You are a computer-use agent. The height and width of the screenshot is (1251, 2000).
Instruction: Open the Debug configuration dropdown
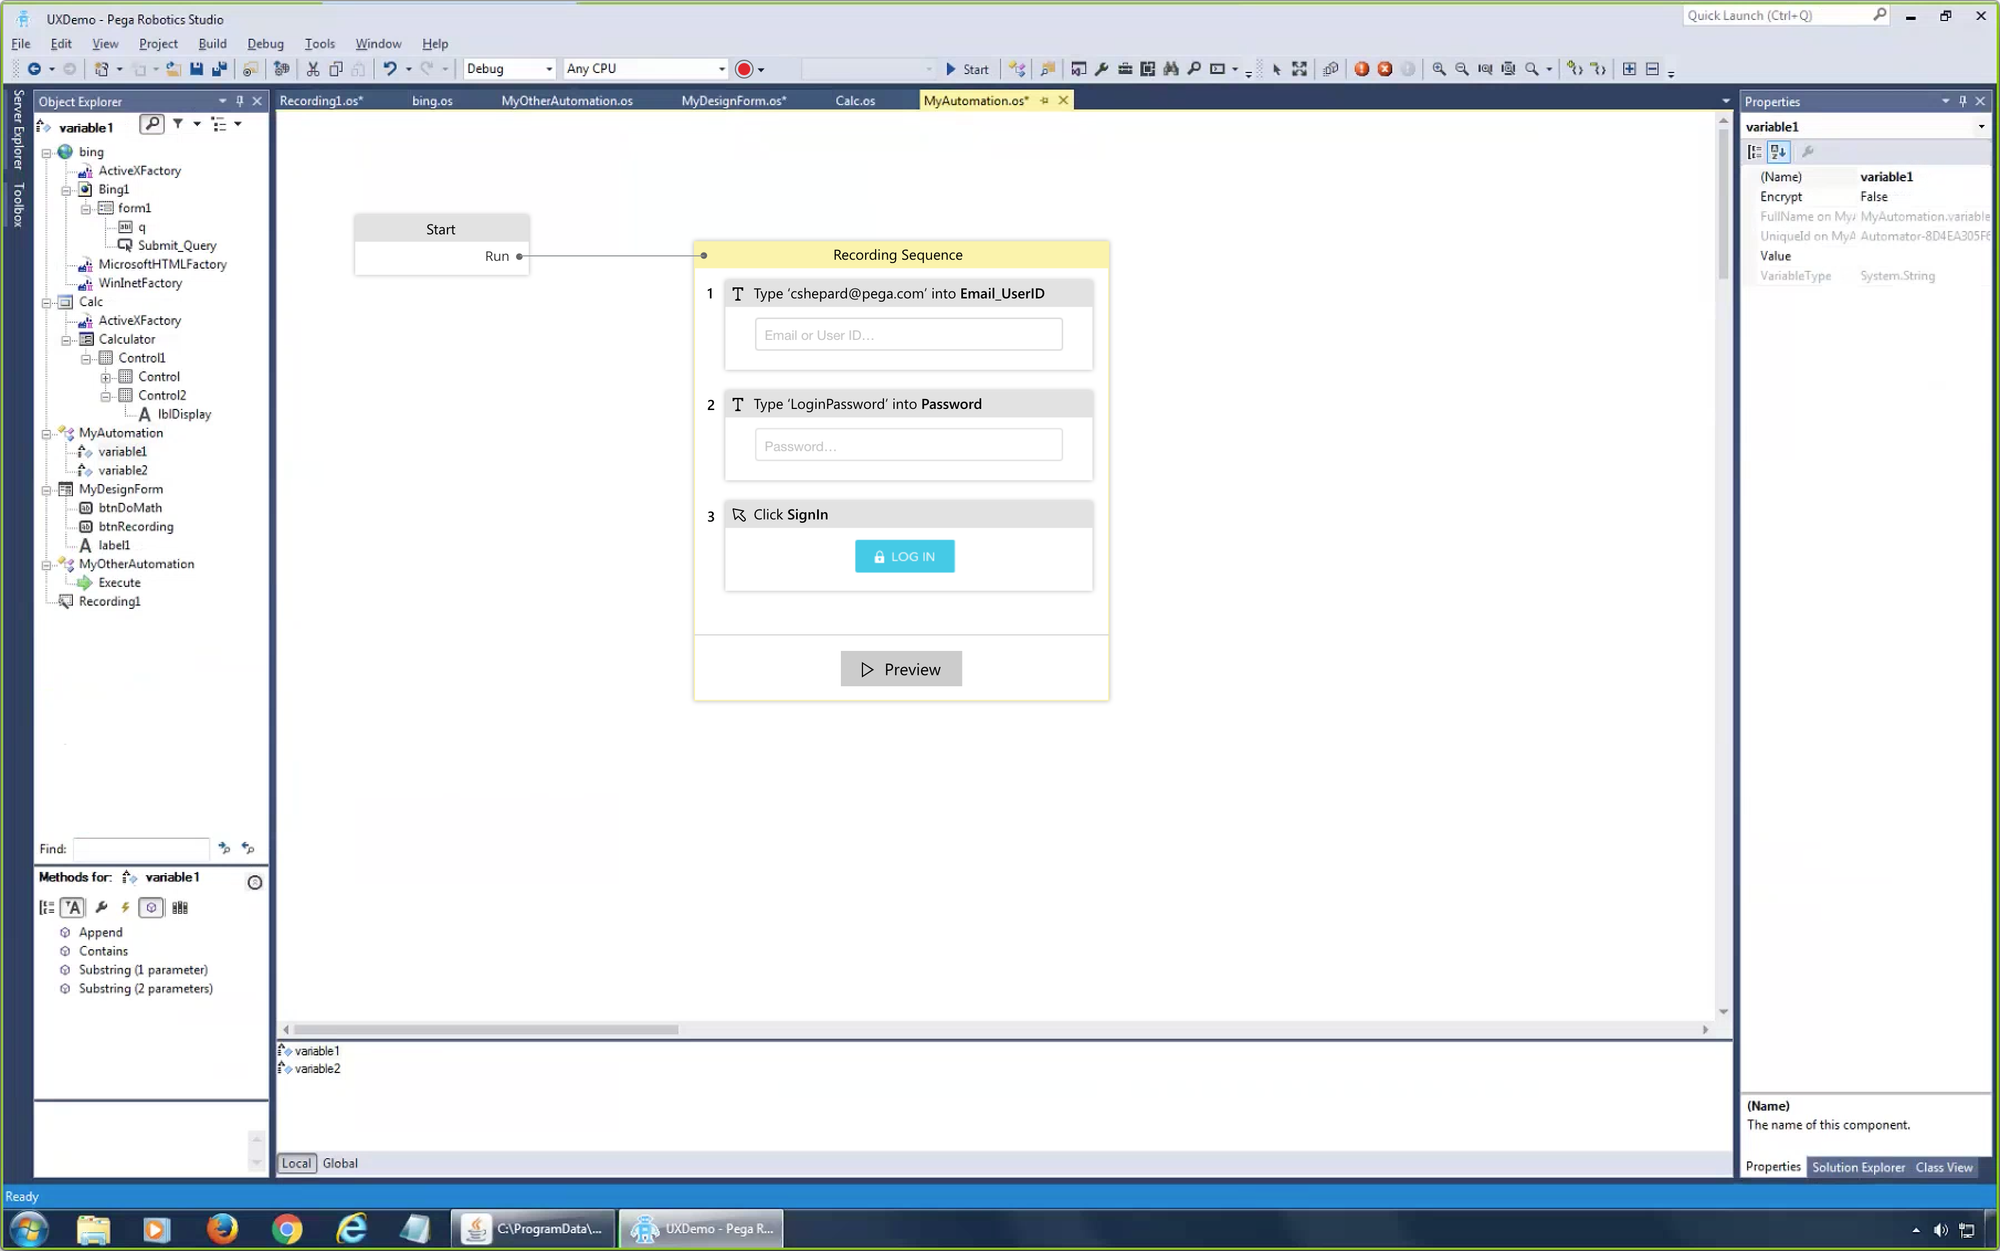548,69
